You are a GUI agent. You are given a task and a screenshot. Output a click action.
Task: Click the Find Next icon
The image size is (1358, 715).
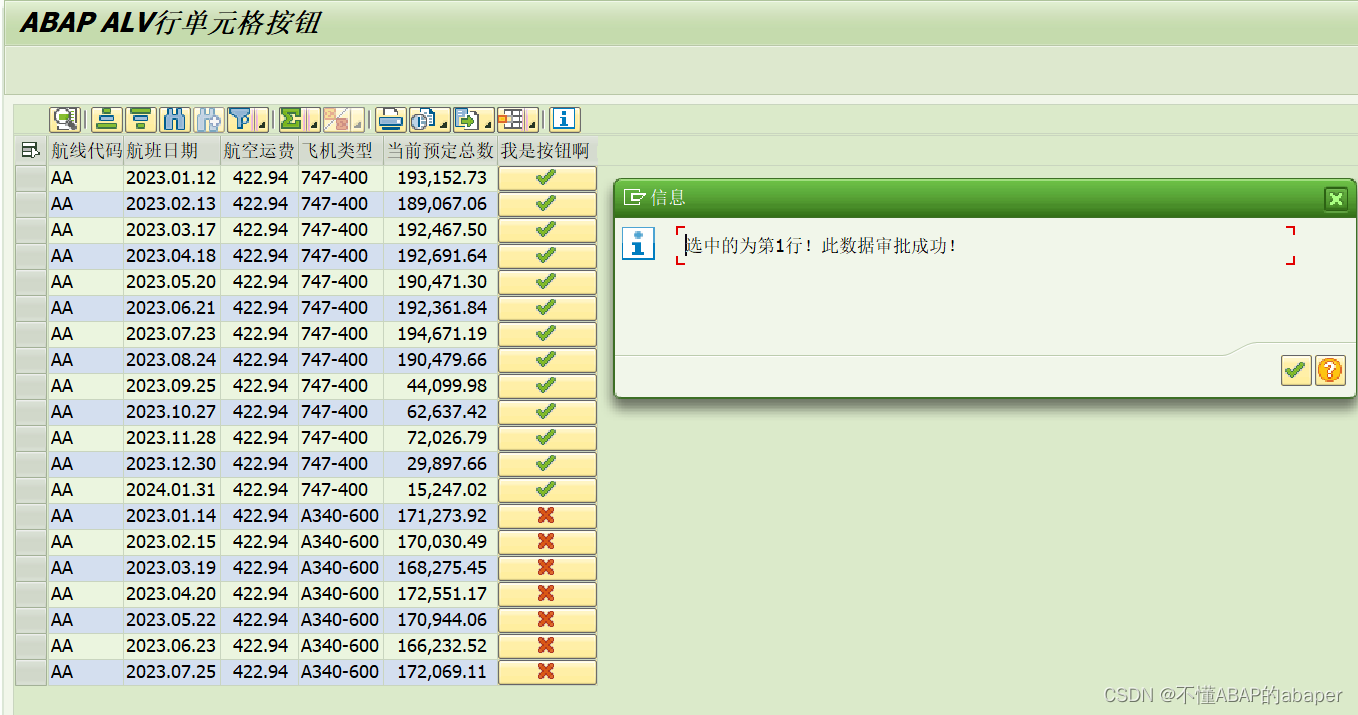[208, 119]
